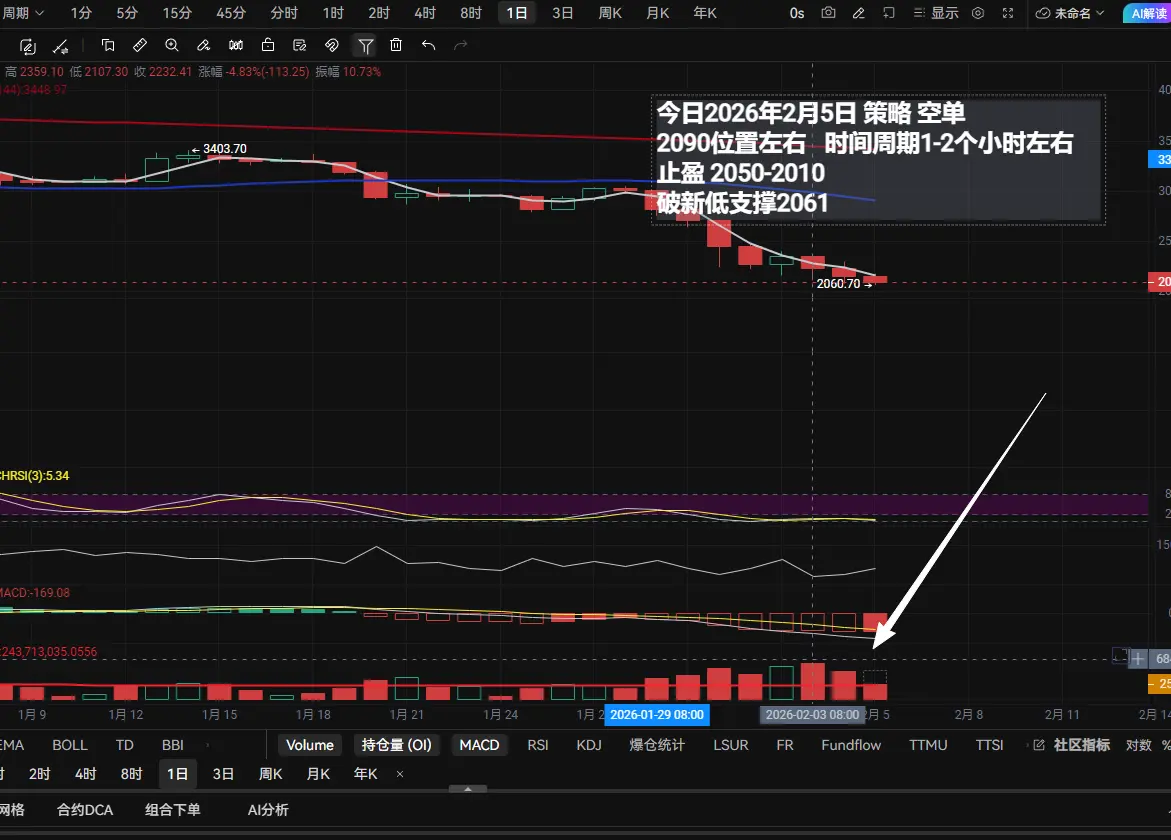This screenshot has width=1171, height=840.
Task: Click the strategy text annotation box
Action: pyautogui.click(x=878, y=159)
